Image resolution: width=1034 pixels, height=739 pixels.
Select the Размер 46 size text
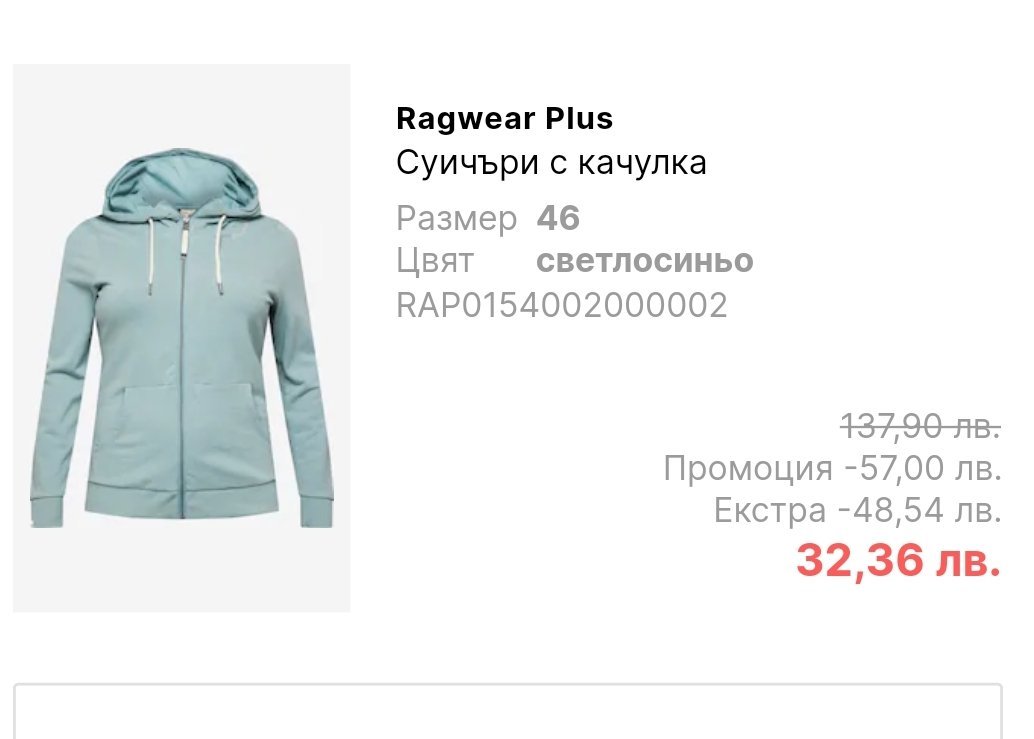(x=488, y=218)
